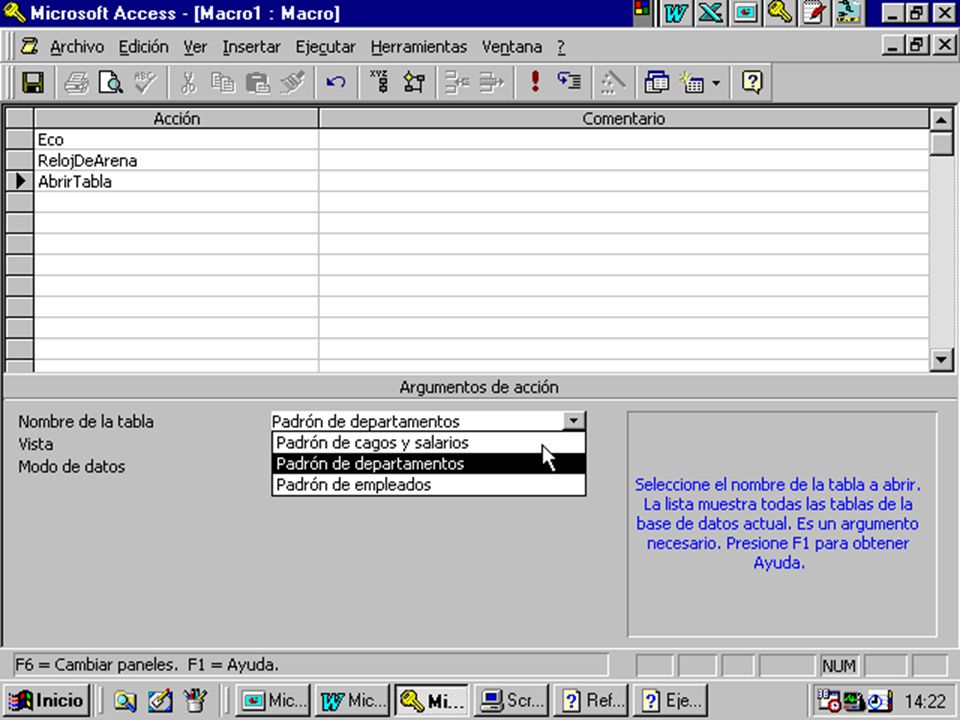
Task: Open the Inicio start button
Action: pyautogui.click(x=47, y=700)
